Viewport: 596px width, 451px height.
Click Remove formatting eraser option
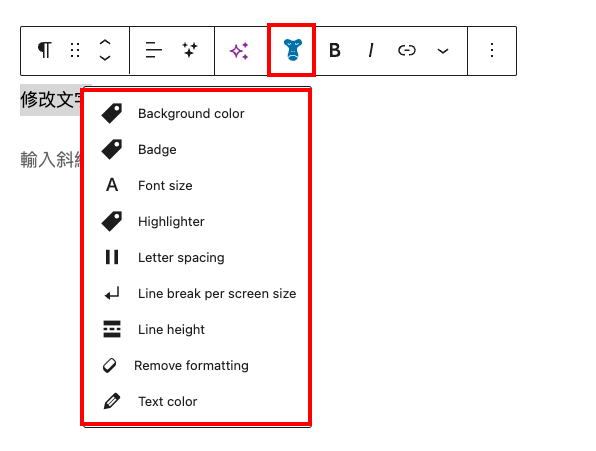pyautogui.click(x=196, y=366)
